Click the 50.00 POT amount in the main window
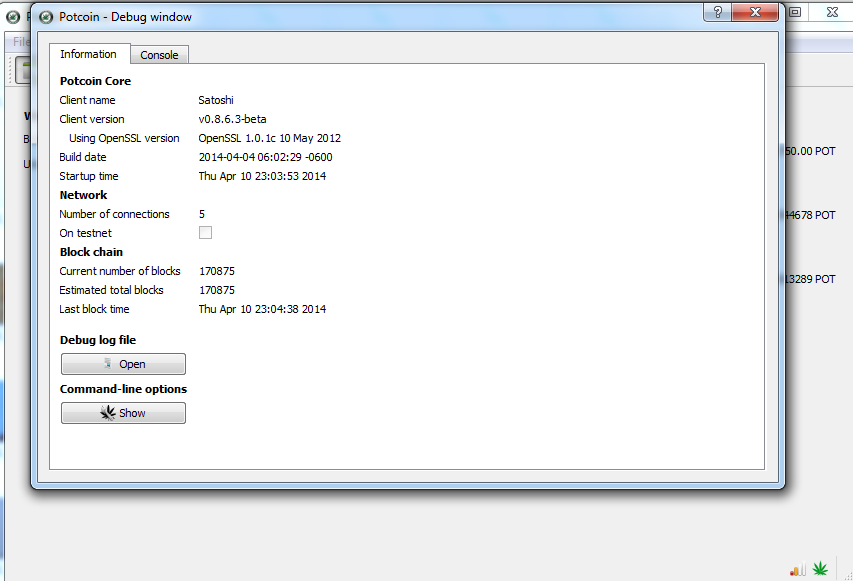Image resolution: width=853 pixels, height=581 pixels. [810, 151]
